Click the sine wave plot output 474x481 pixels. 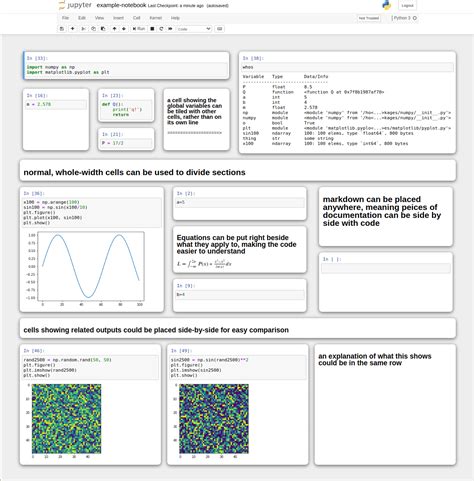click(x=85, y=269)
